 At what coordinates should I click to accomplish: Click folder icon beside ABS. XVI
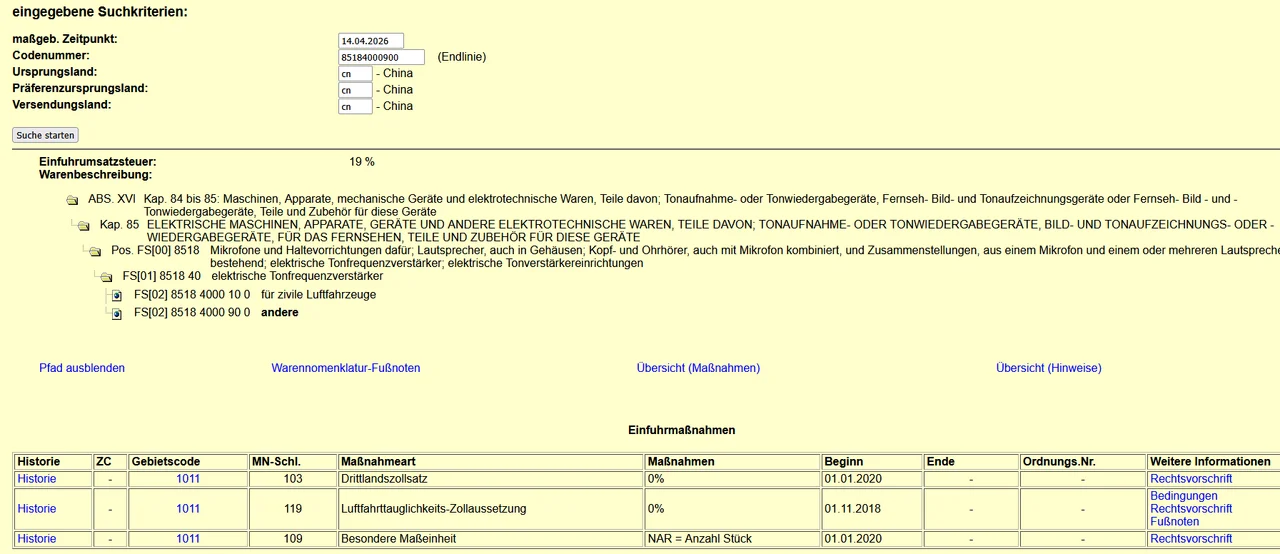click(72, 200)
